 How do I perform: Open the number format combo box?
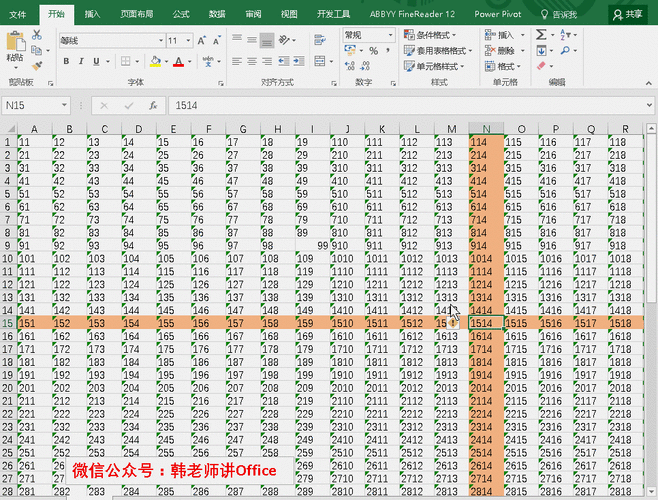click(x=369, y=35)
